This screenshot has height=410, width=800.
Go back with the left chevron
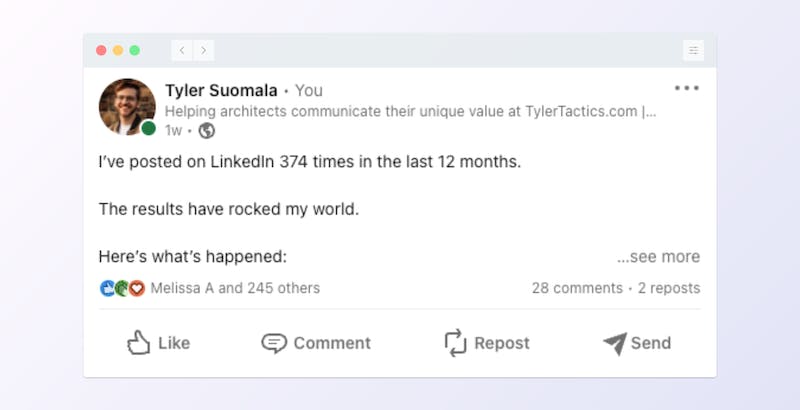[182, 50]
